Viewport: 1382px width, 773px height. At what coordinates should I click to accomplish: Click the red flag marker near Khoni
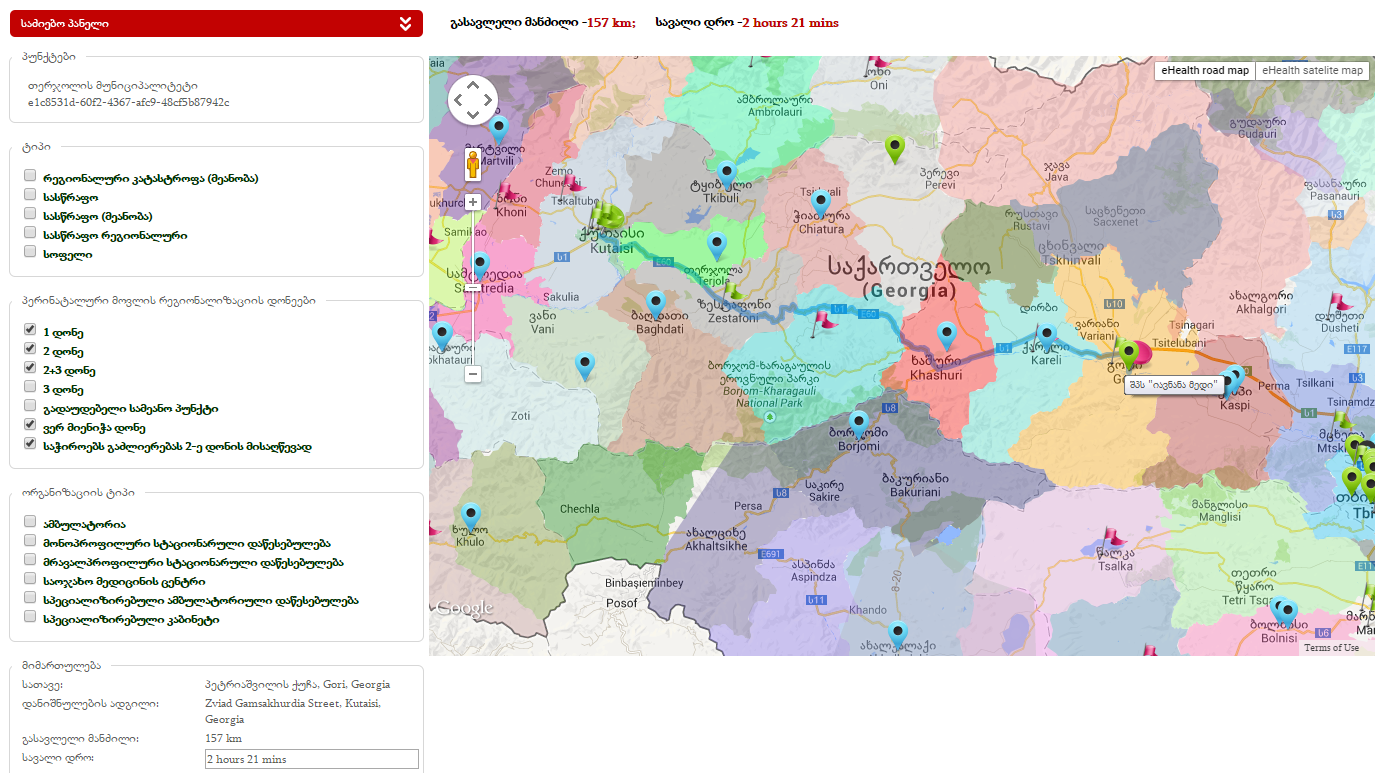pos(507,191)
